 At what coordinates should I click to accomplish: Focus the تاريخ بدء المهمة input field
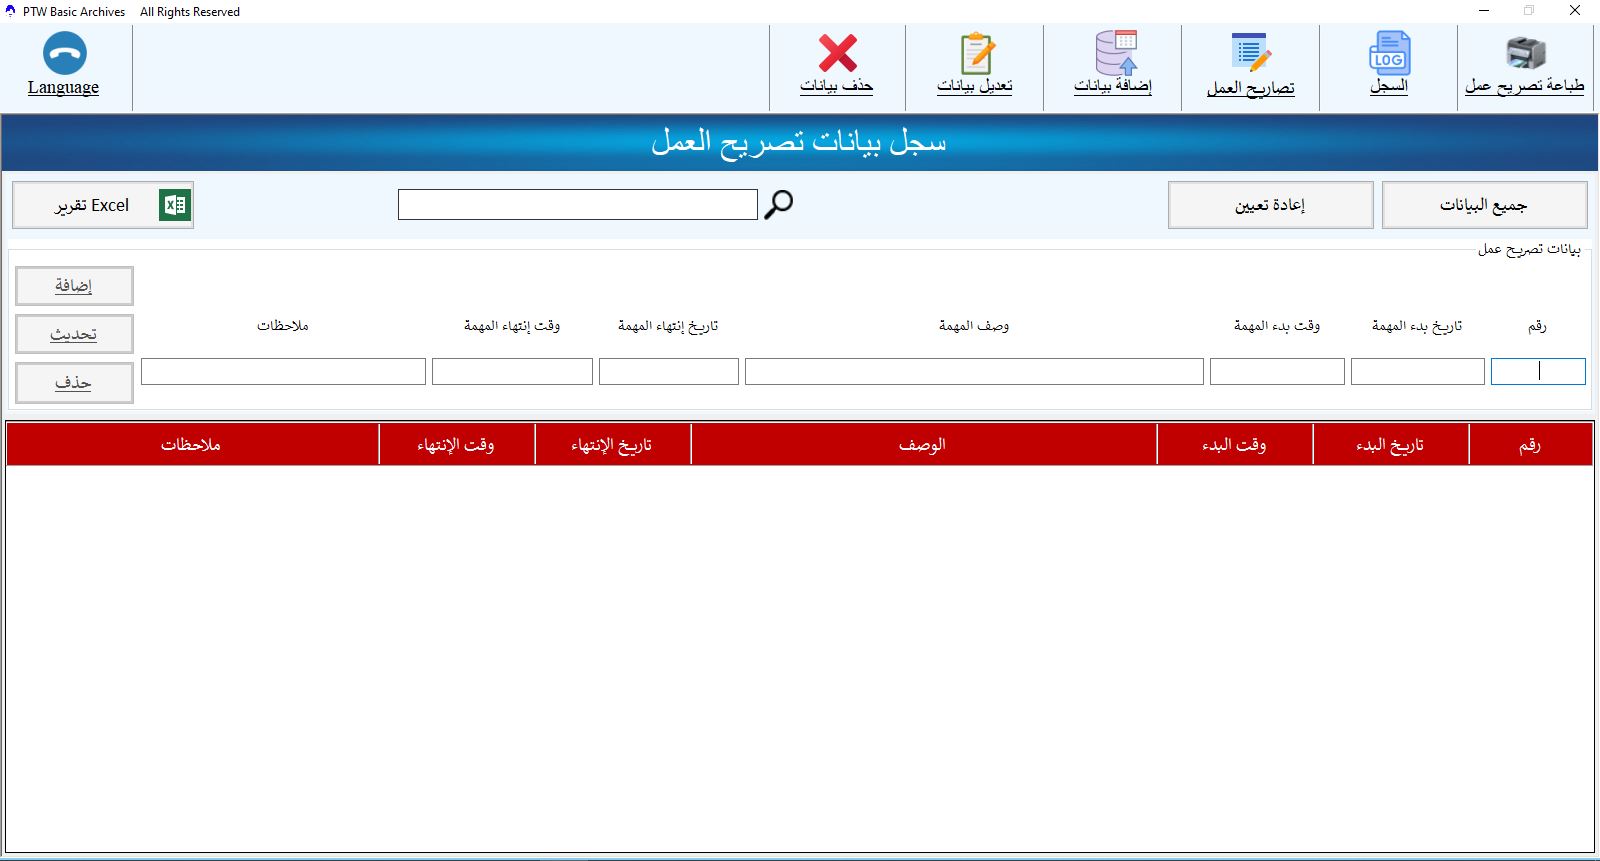coord(1418,372)
